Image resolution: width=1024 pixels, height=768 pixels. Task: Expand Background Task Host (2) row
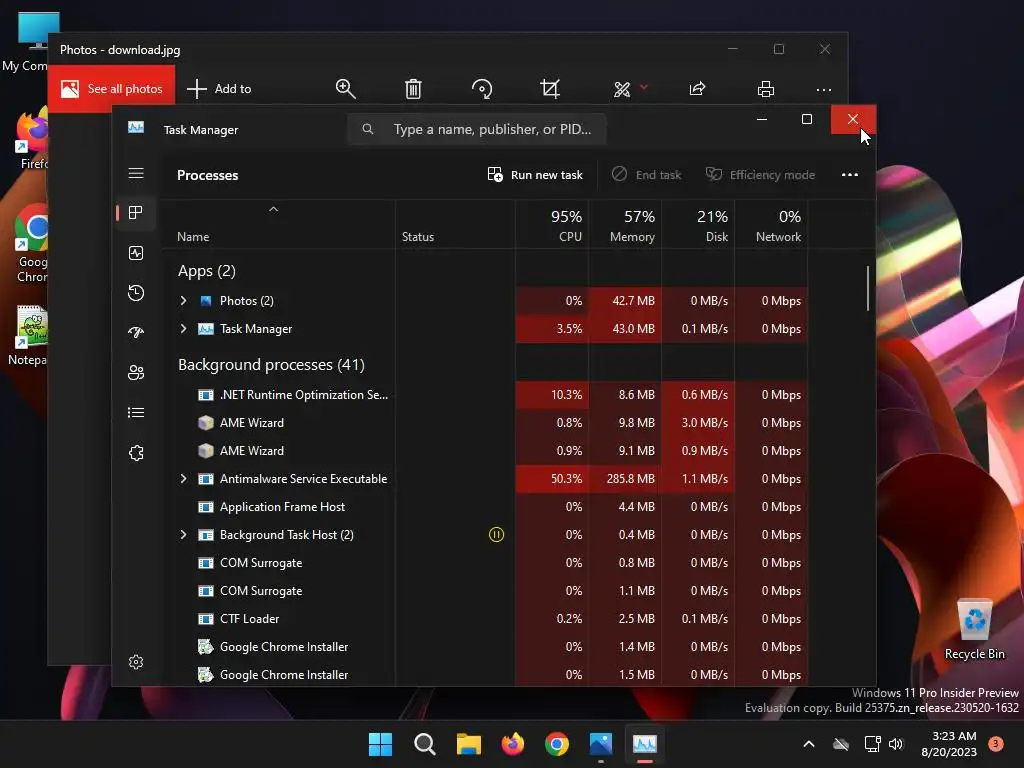click(184, 535)
